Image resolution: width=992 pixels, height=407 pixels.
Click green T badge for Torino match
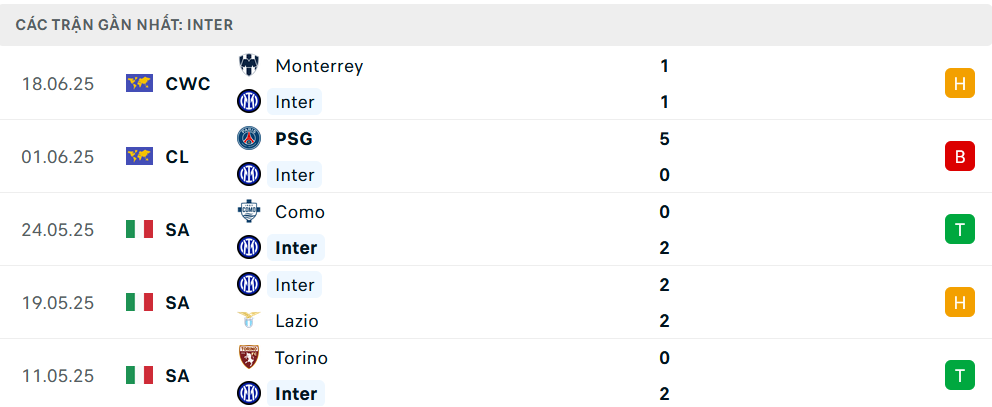click(960, 375)
